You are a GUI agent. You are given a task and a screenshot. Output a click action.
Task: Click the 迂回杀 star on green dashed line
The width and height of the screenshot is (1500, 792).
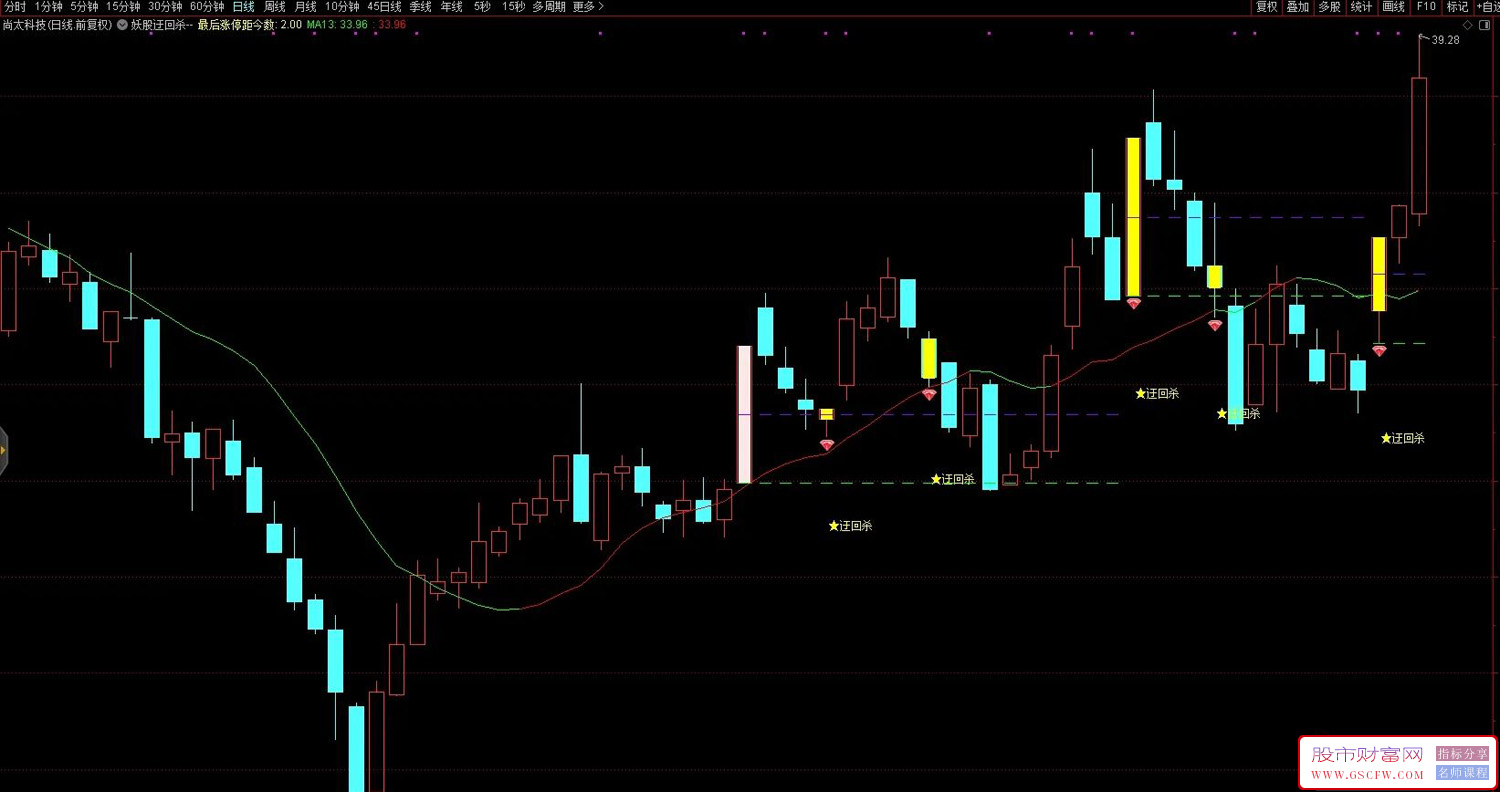pyautogui.click(x=952, y=479)
